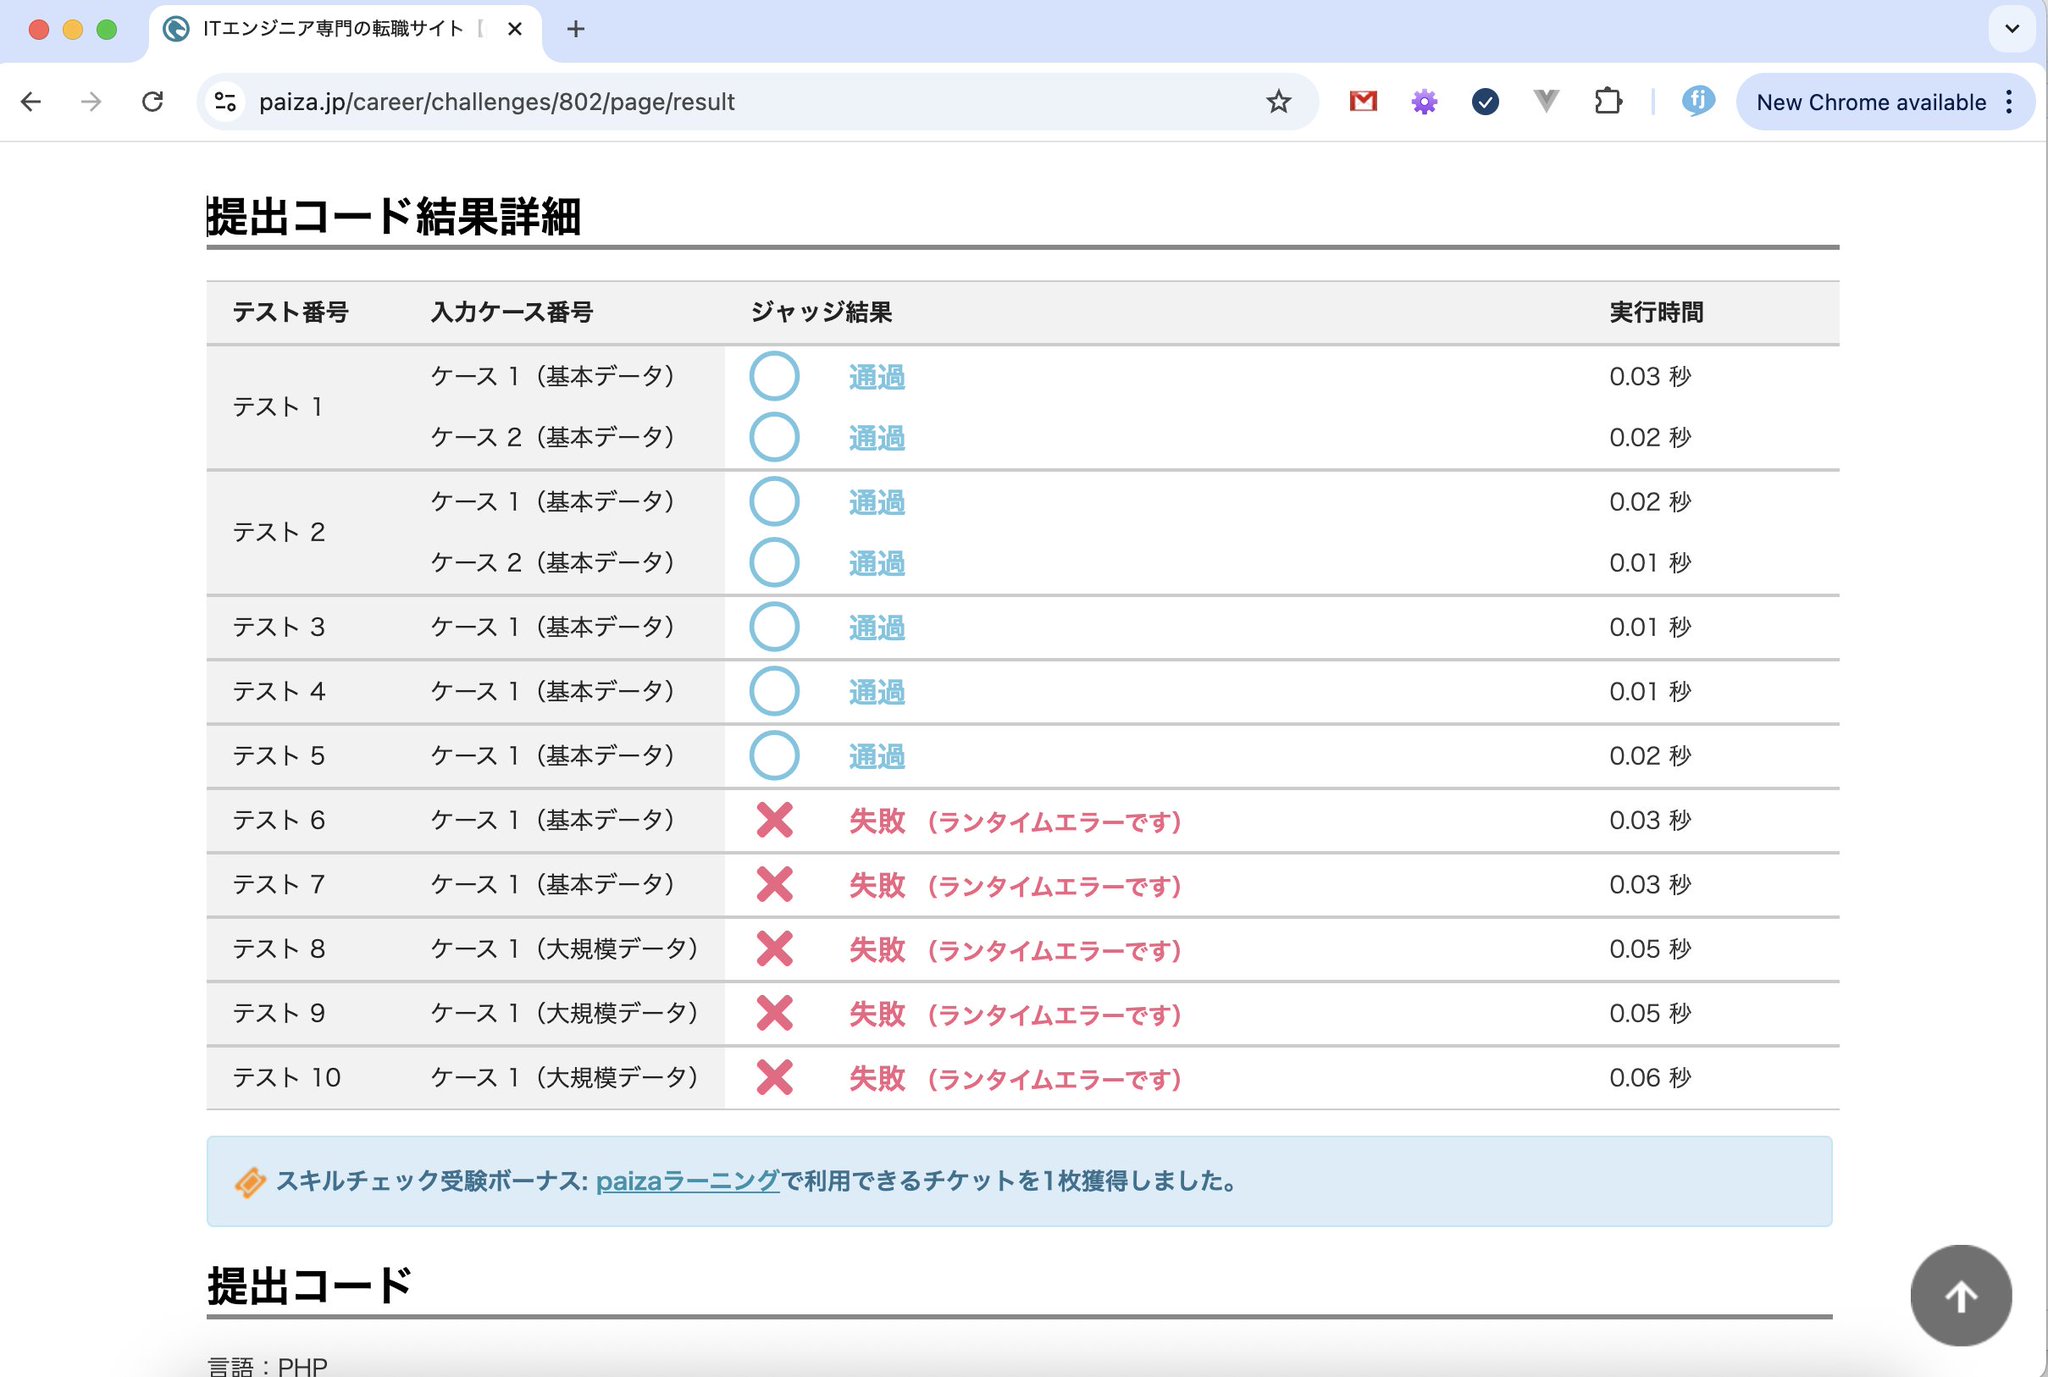The image size is (2048, 1377).
Task: Click pass circle icon for テスト 4
Action: 774,691
